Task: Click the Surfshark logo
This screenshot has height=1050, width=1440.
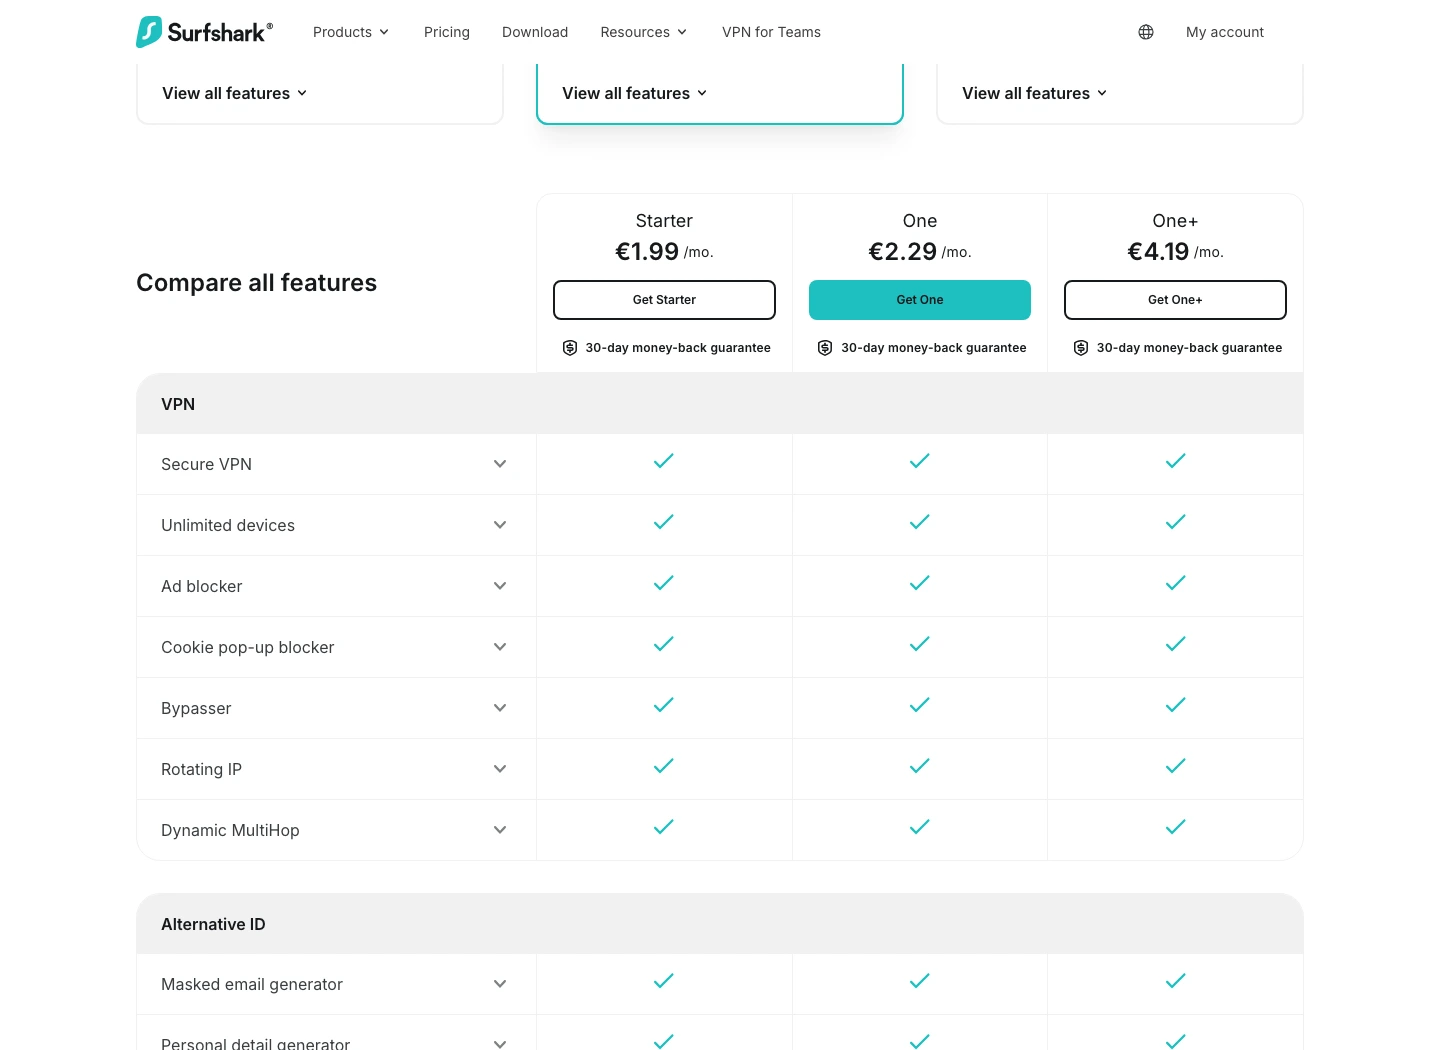Action: coord(204,32)
